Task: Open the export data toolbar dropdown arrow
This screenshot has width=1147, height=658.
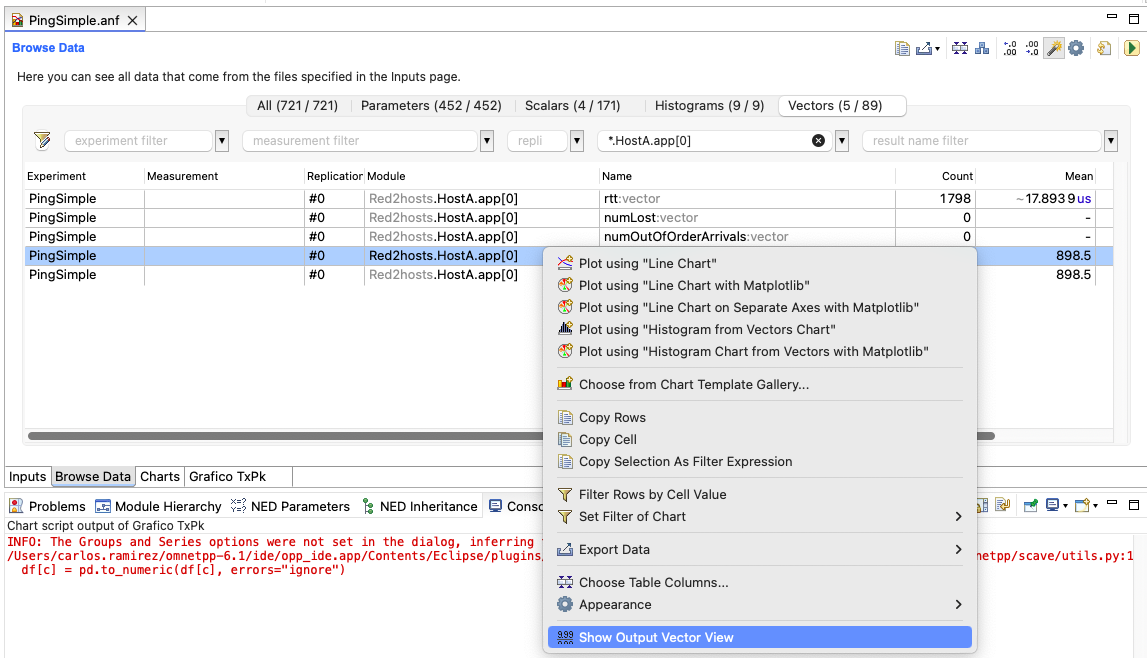Action: (937, 49)
